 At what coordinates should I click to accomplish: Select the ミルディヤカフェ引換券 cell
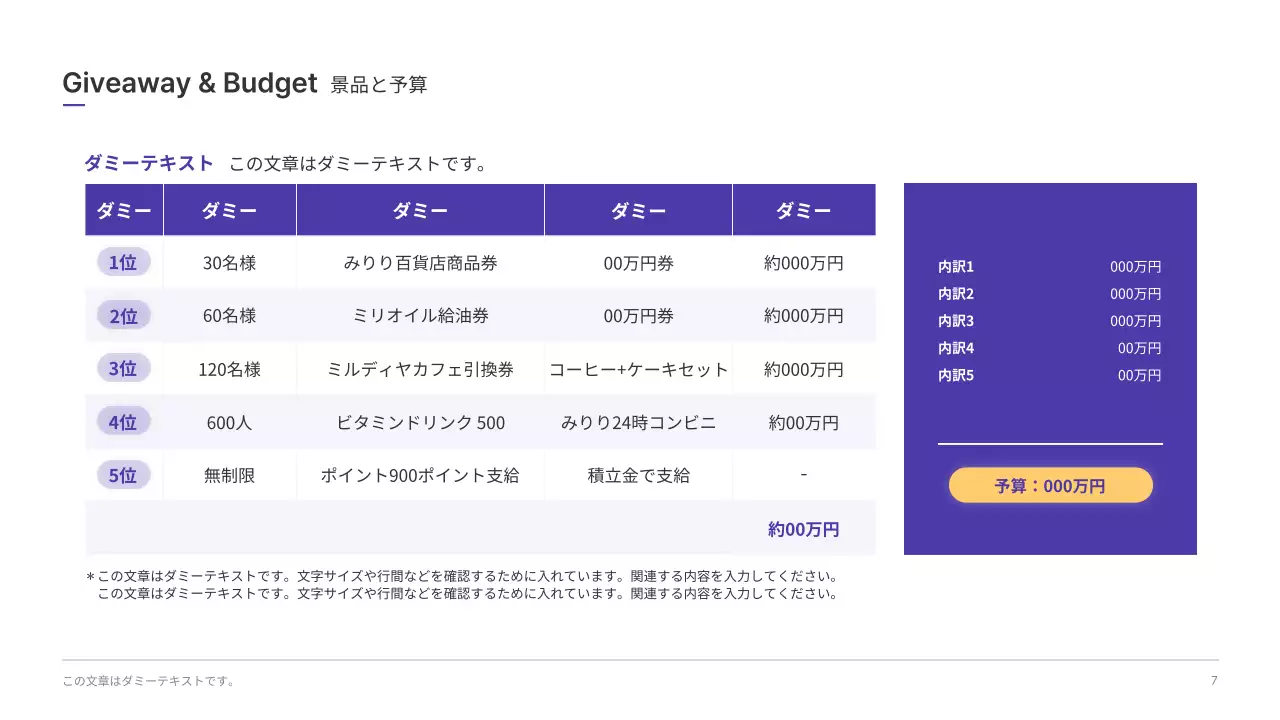point(420,369)
